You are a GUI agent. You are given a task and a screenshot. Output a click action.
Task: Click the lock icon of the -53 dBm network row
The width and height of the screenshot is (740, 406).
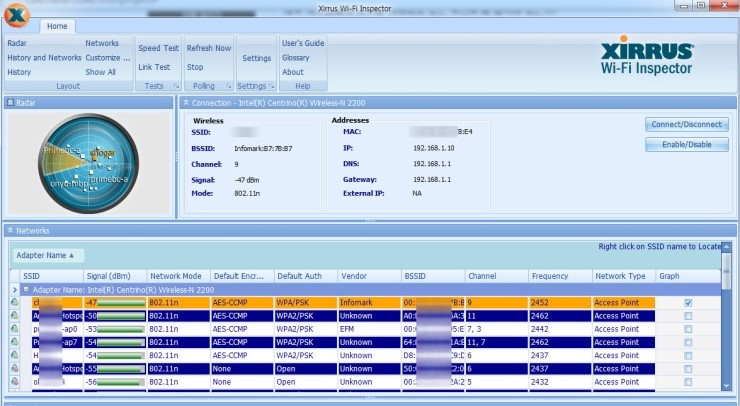click(x=15, y=329)
